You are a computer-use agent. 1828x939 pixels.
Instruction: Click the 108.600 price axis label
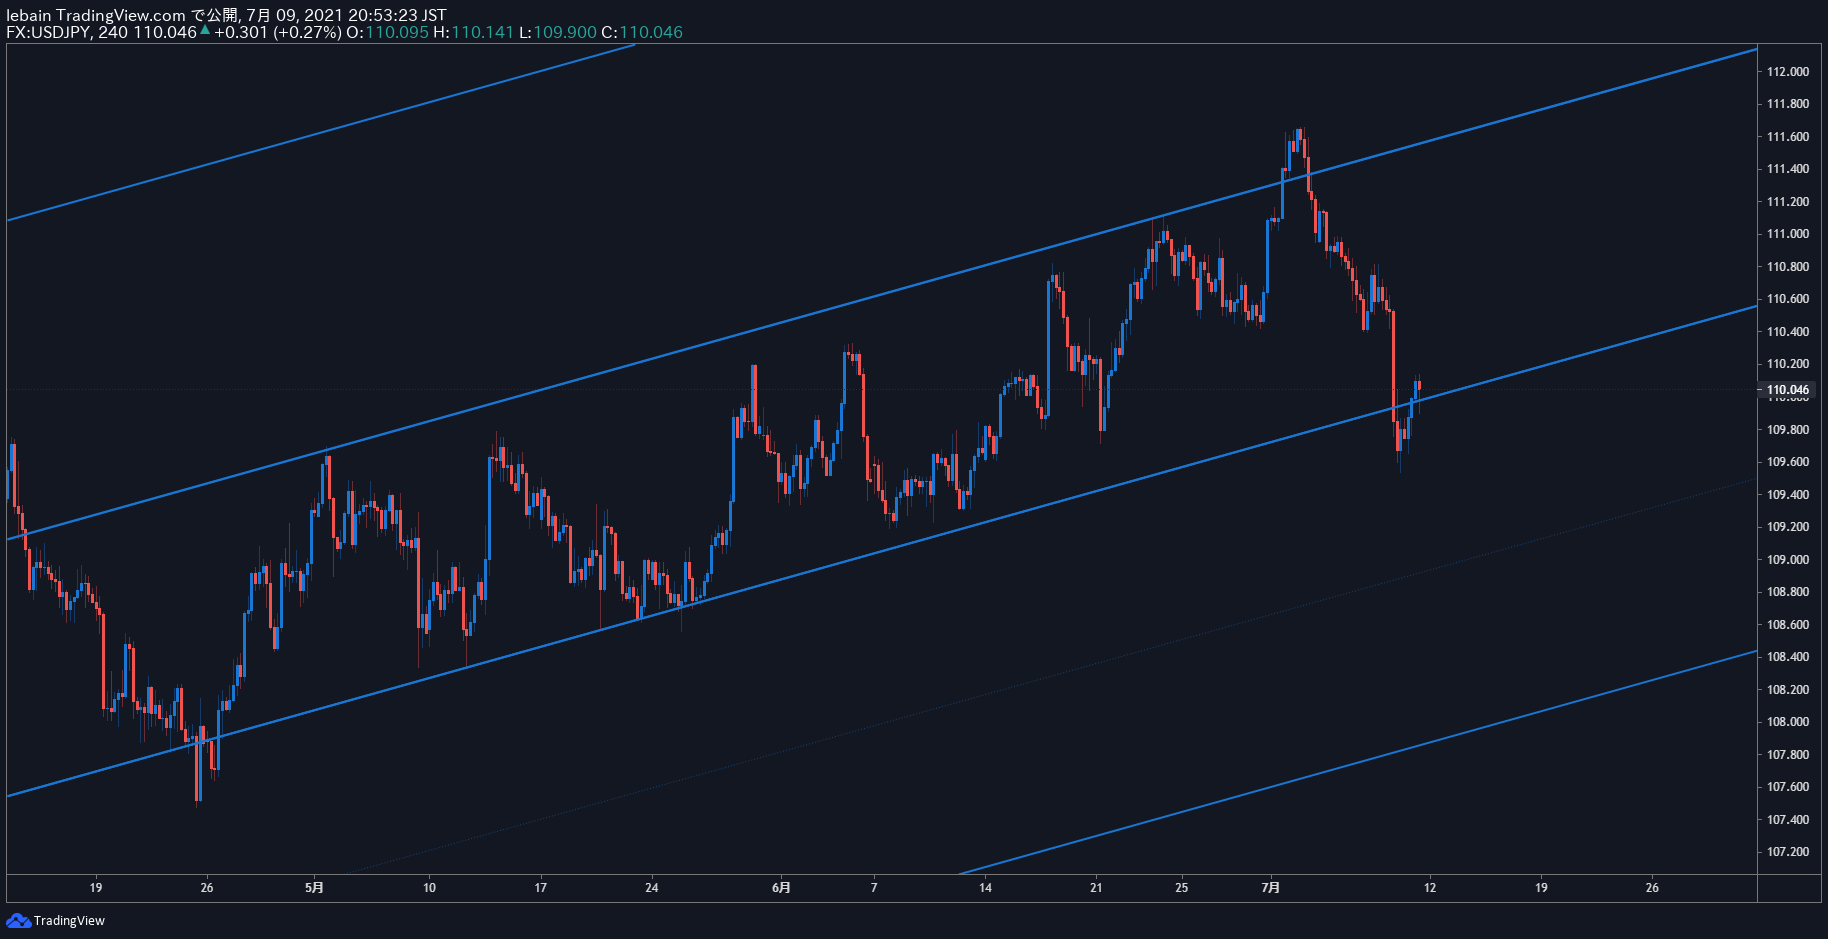tap(1787, 625)
